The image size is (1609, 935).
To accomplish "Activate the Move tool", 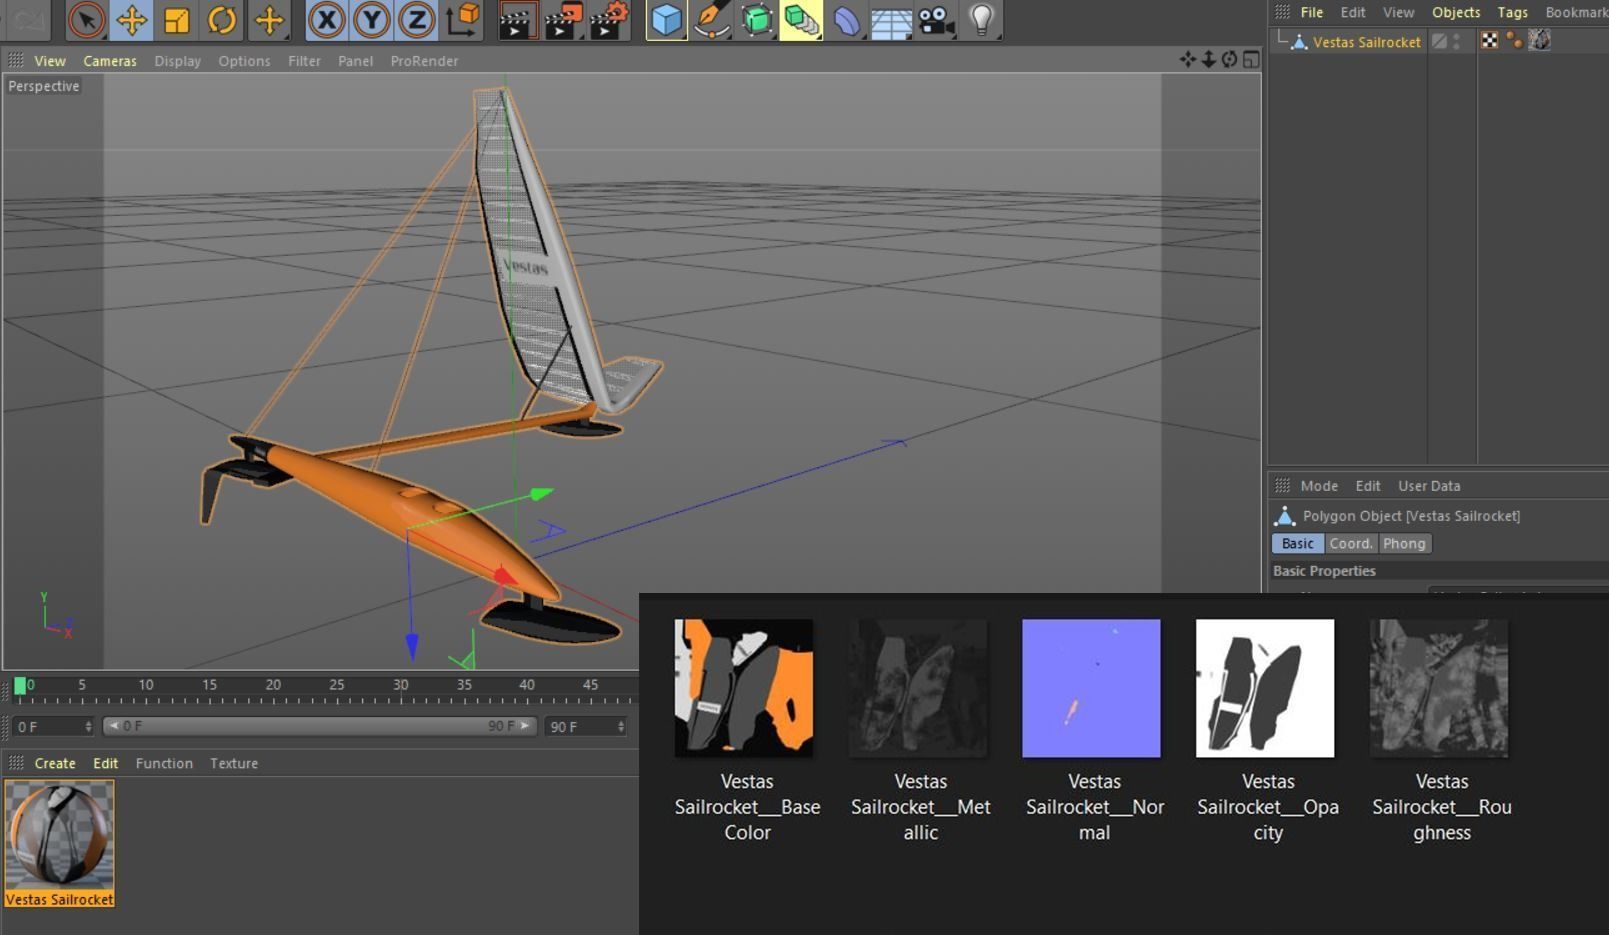I will 131,19.
